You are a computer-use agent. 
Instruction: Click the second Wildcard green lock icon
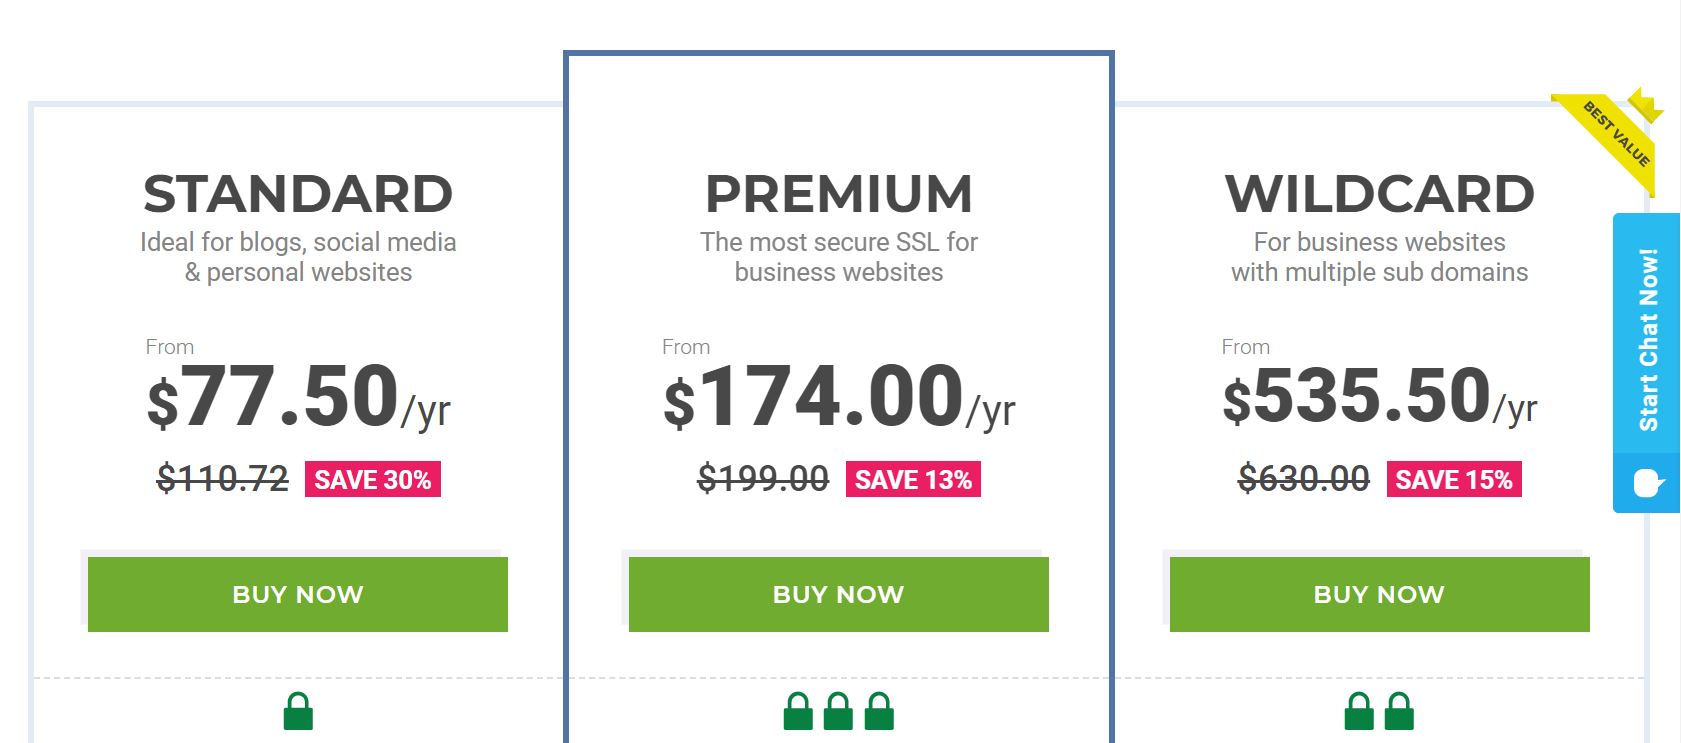pos(1400,711)
